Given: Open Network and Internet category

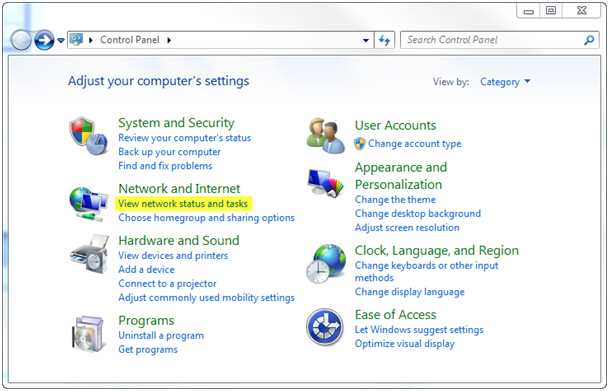Looking at the screenshot, I should point(179,188).
